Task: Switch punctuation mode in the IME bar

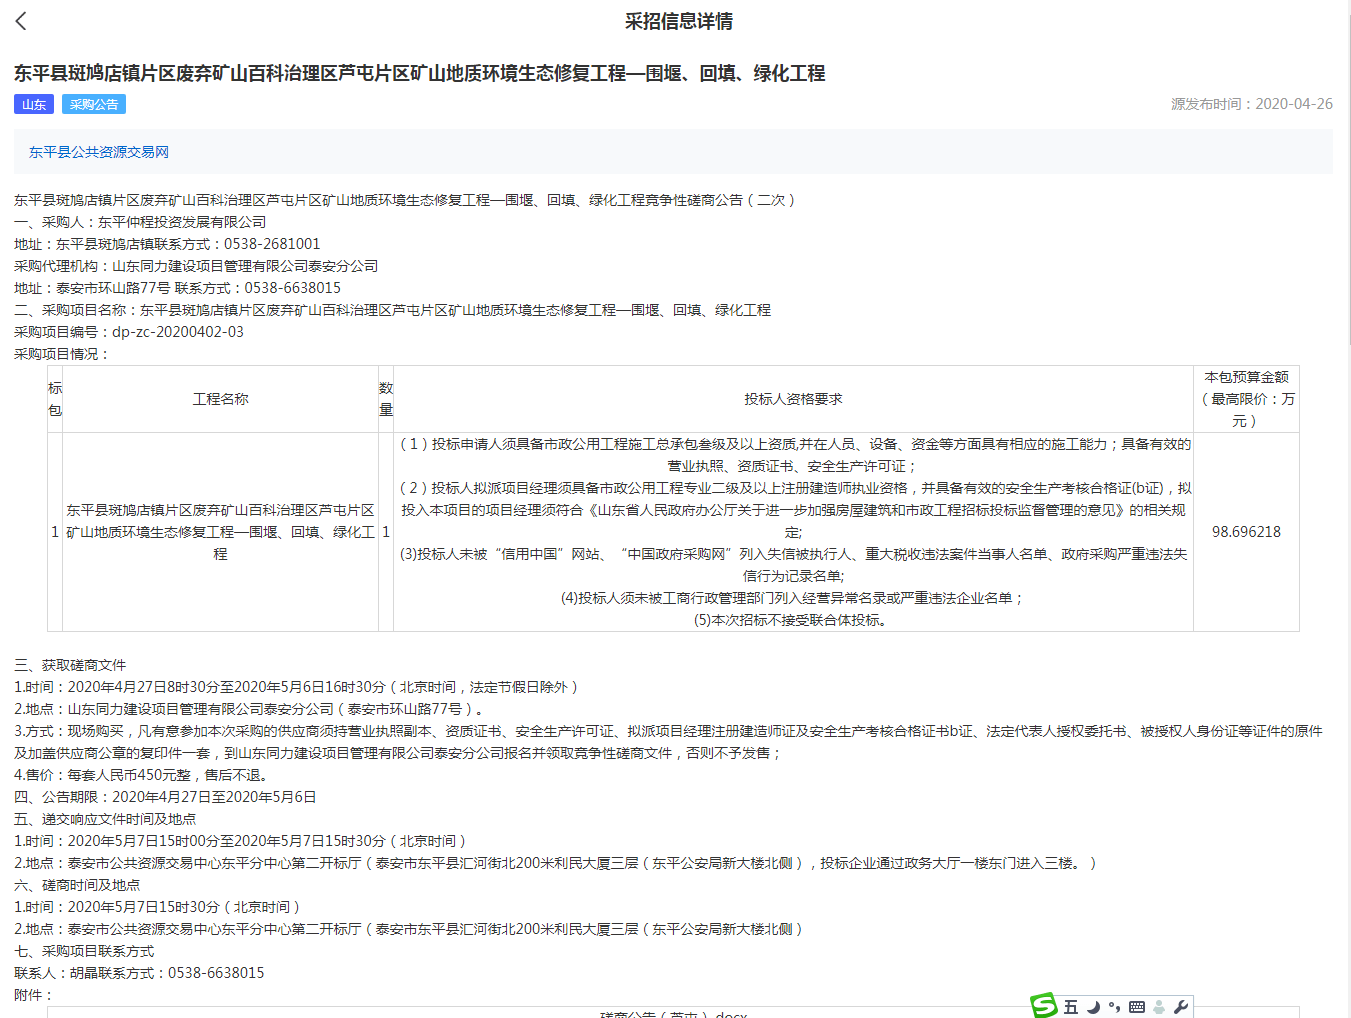Action: coord(1114,1007)
